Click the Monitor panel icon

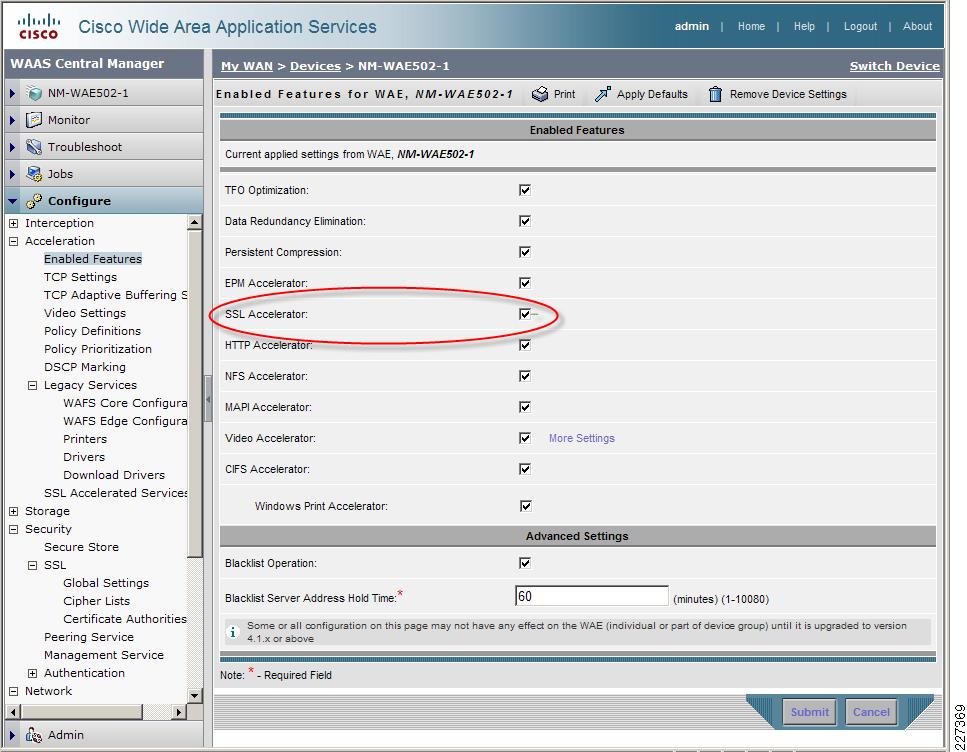[33, 120]
